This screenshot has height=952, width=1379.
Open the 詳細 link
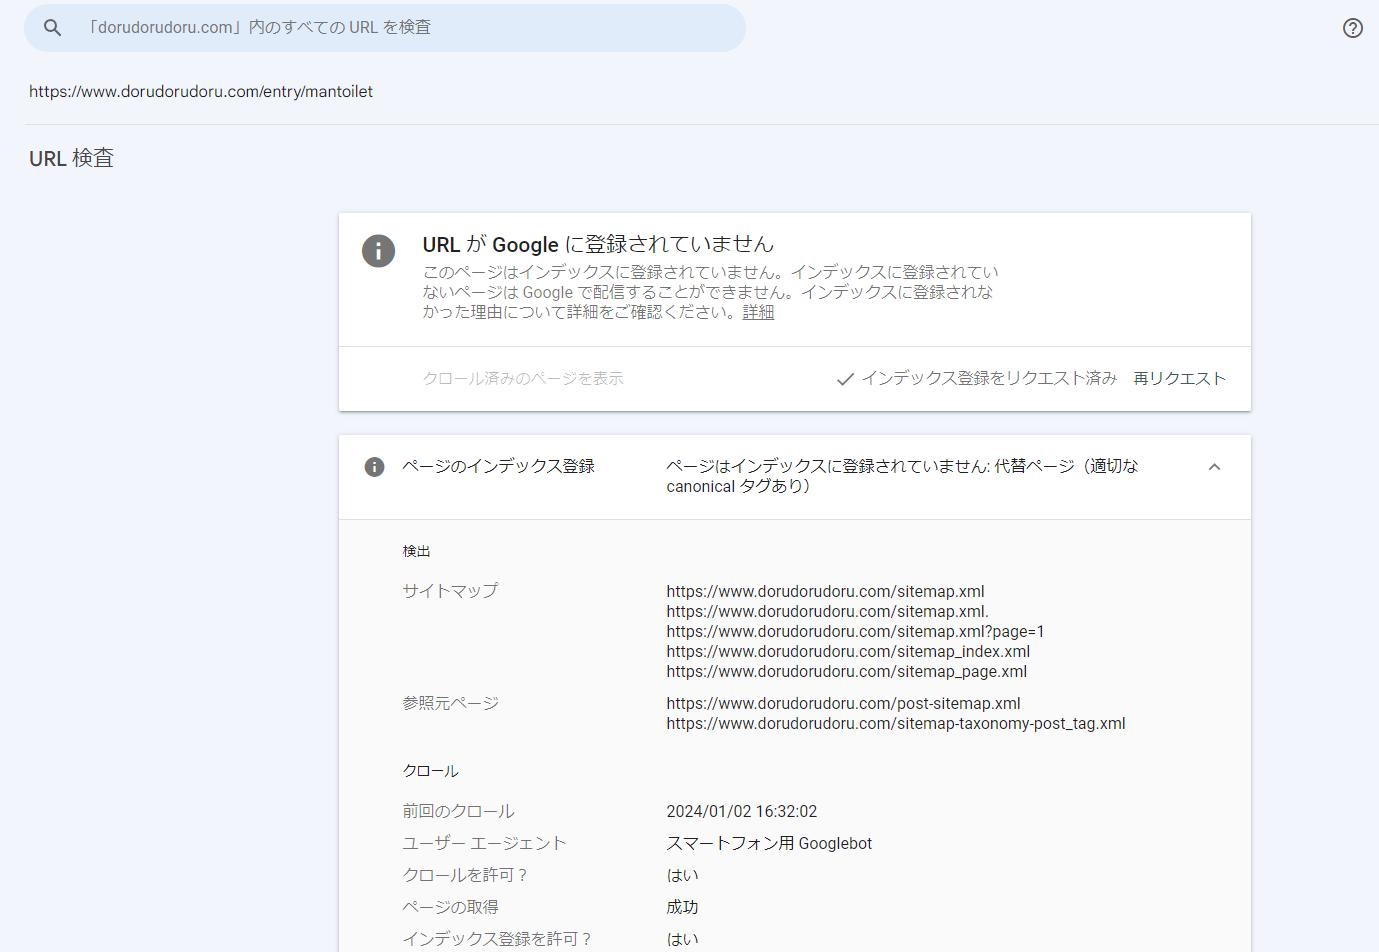pyautogui.click(x=758, y=312)
